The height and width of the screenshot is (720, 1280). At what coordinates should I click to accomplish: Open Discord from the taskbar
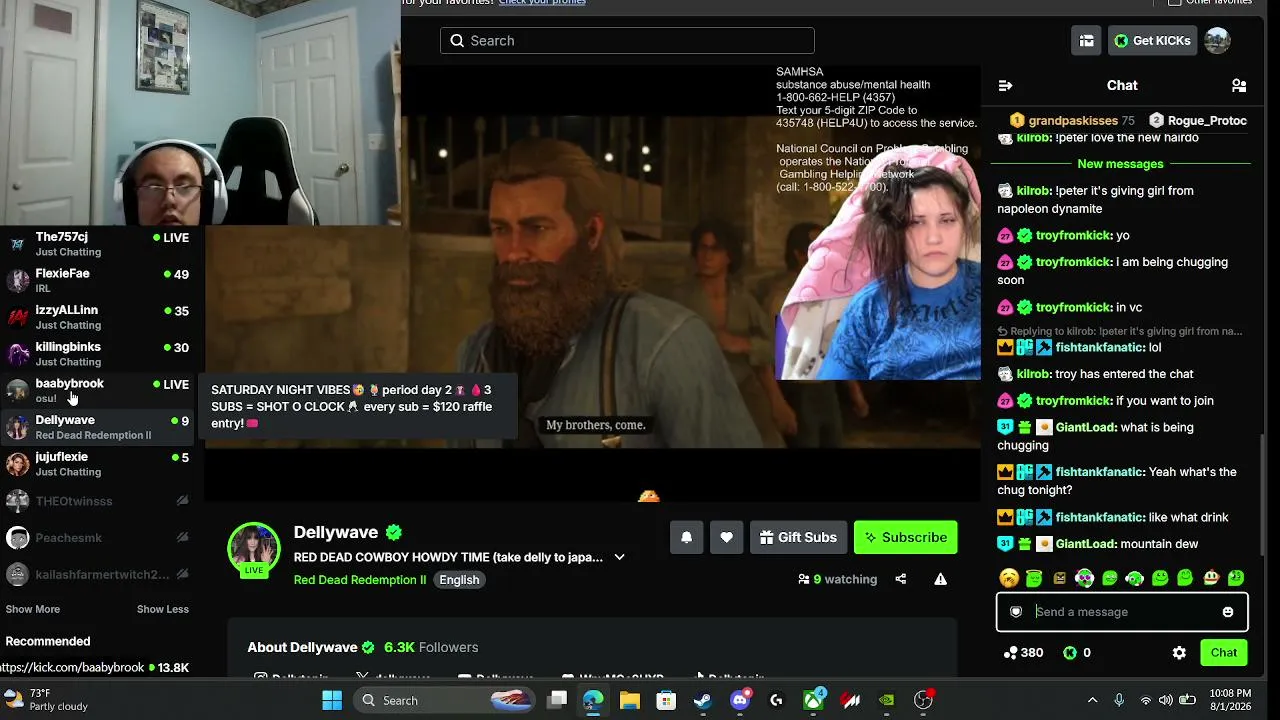click(740, 700)
